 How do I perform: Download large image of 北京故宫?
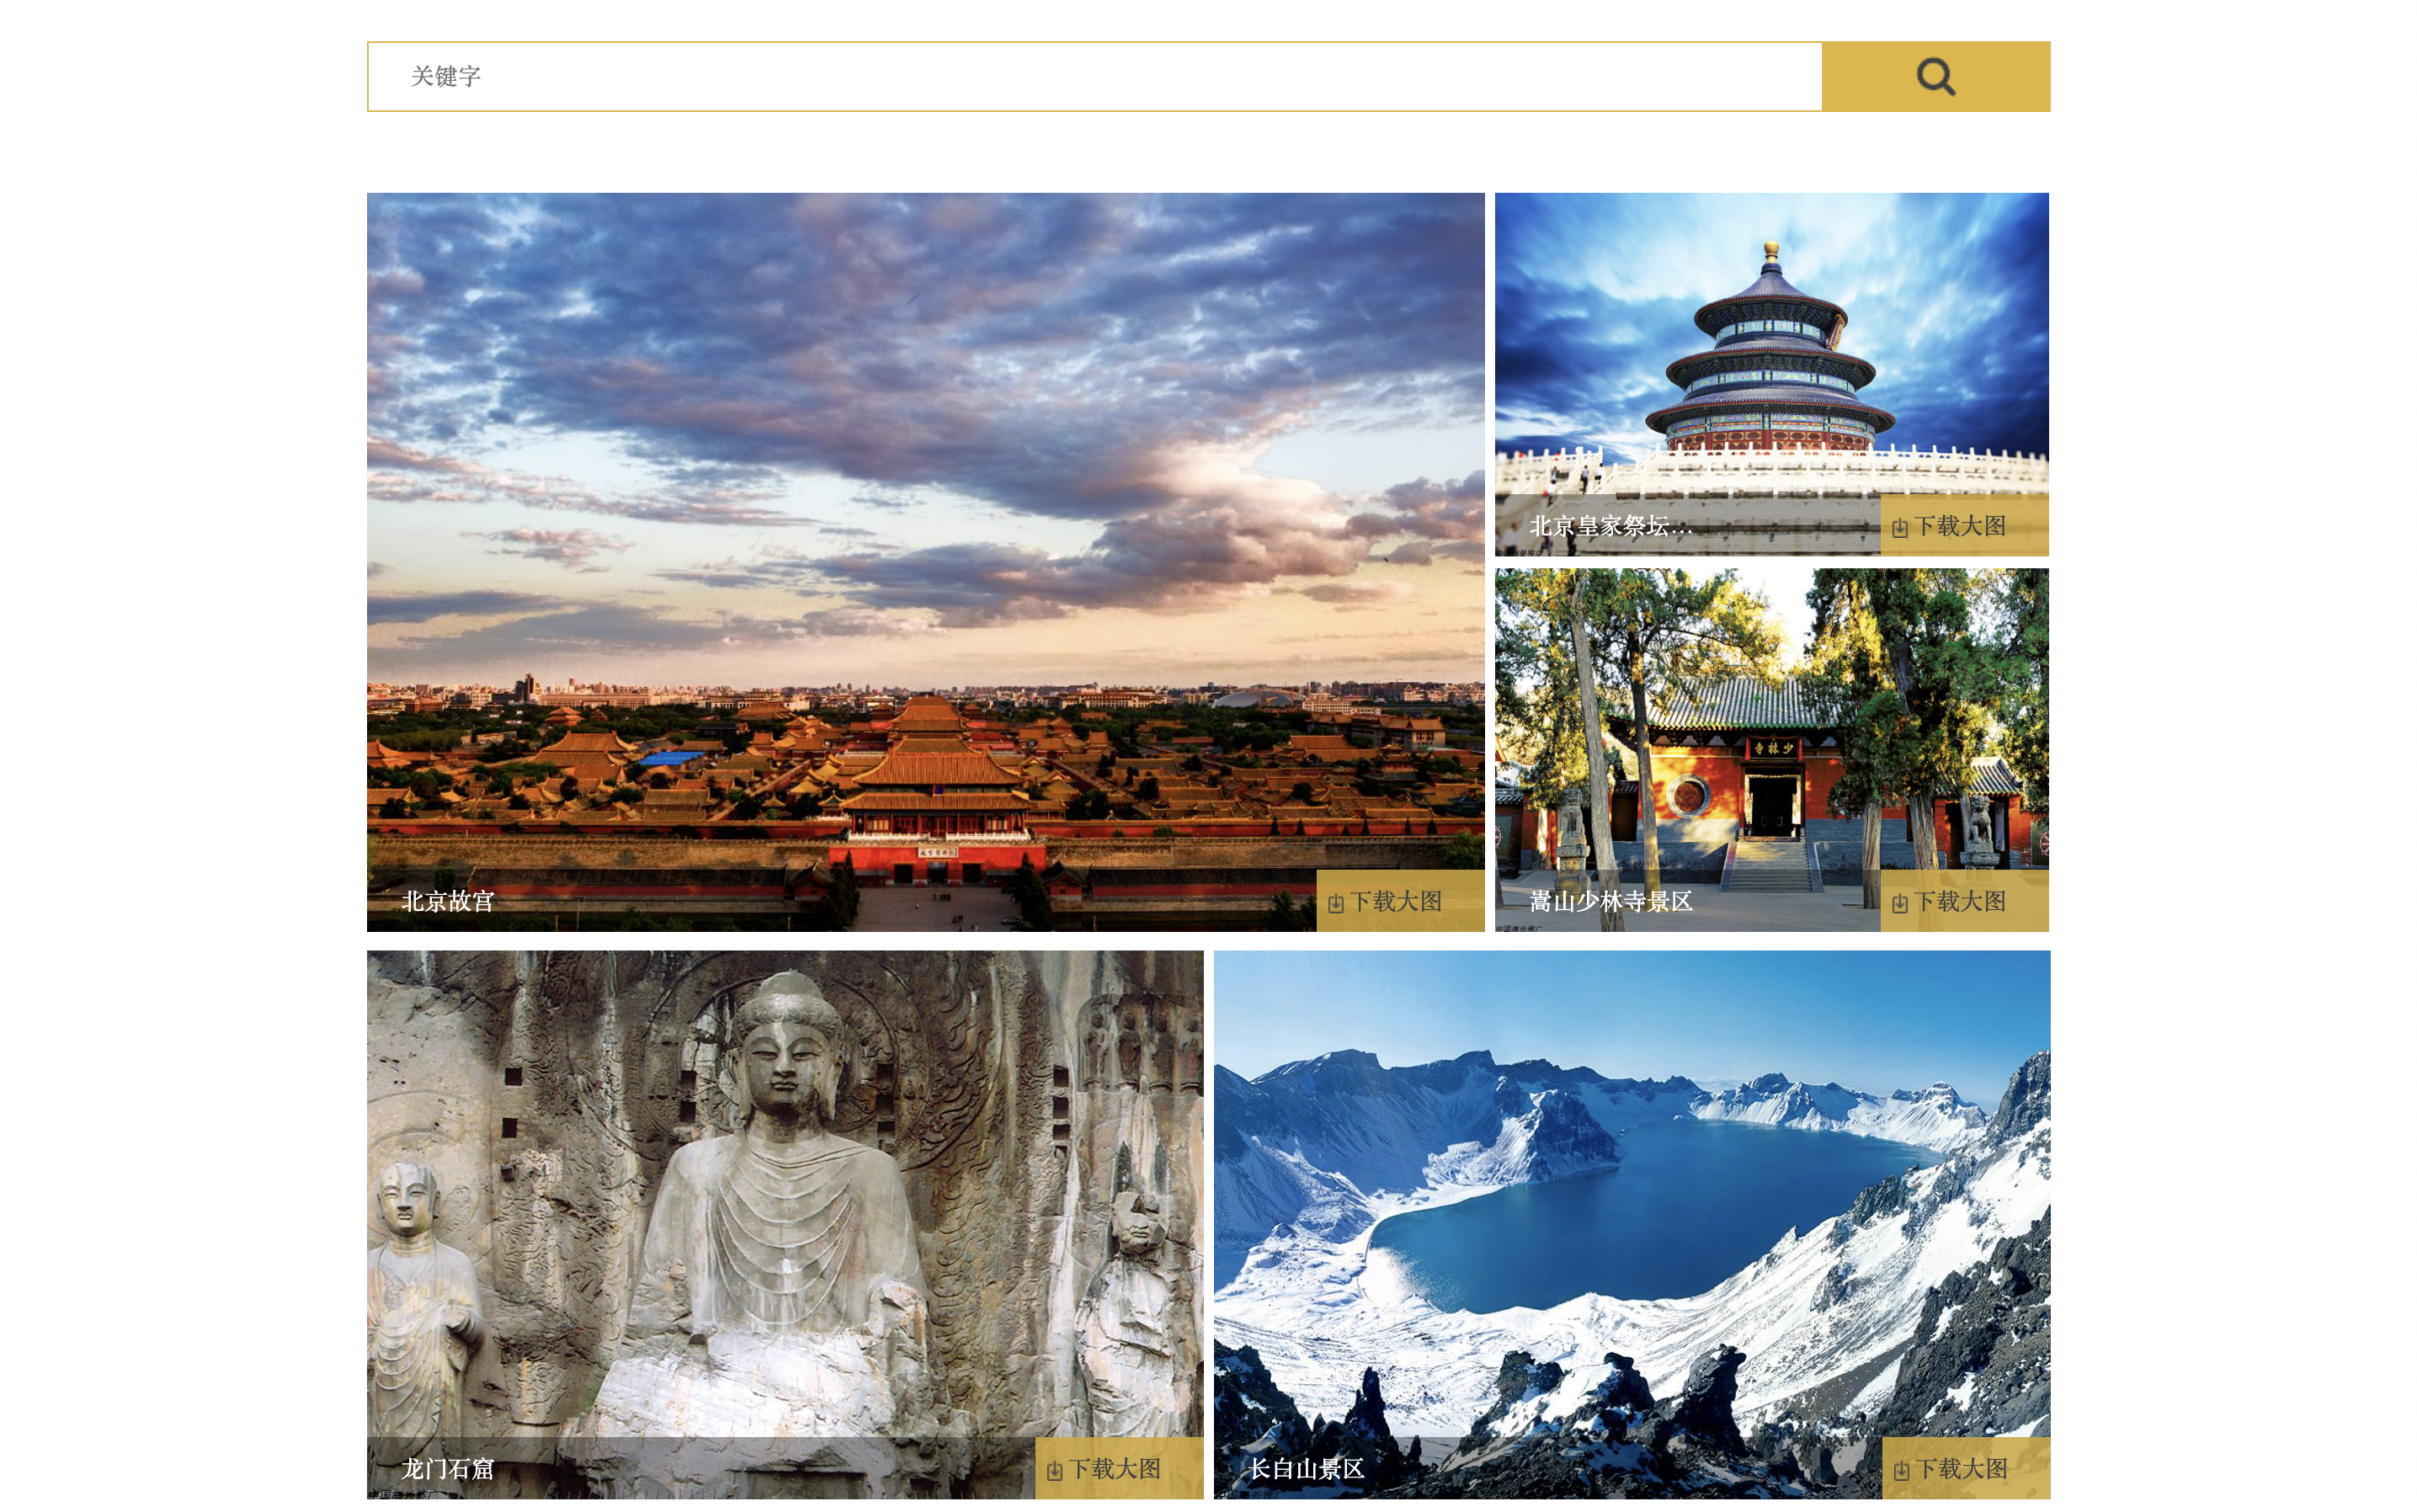1399,901
